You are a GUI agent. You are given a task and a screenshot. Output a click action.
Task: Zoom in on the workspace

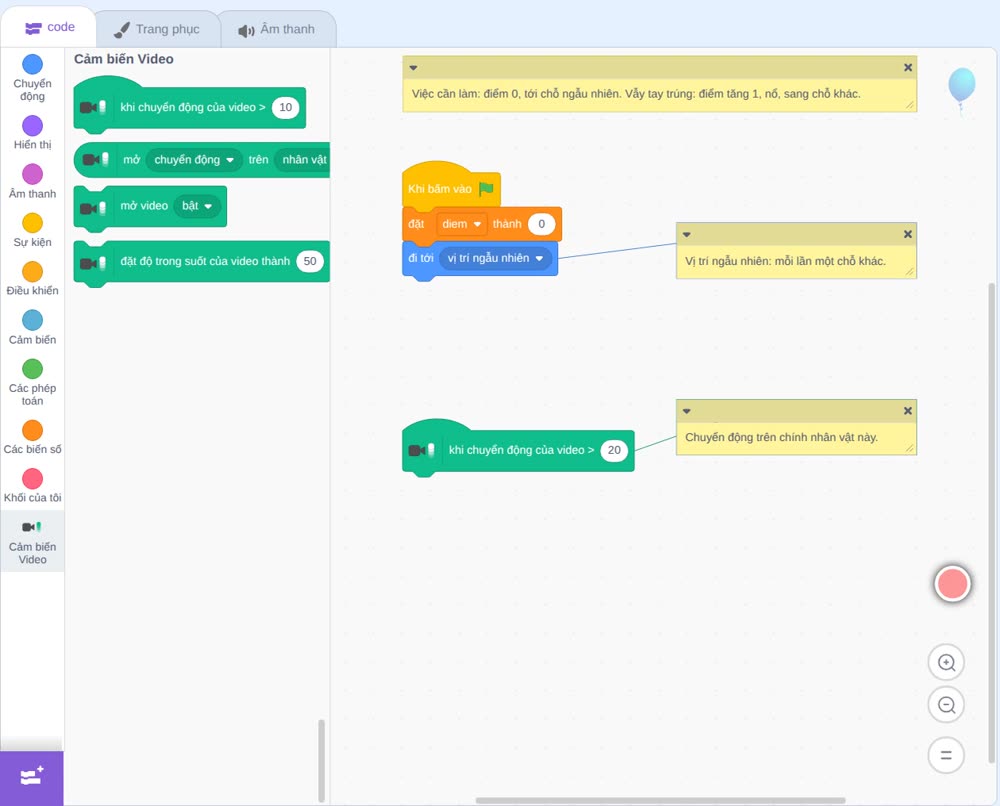point(946,663)
